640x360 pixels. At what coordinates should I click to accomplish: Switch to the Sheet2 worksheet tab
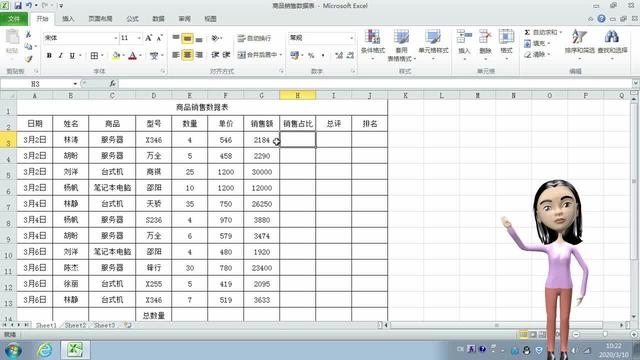click(x=76, y=325)
